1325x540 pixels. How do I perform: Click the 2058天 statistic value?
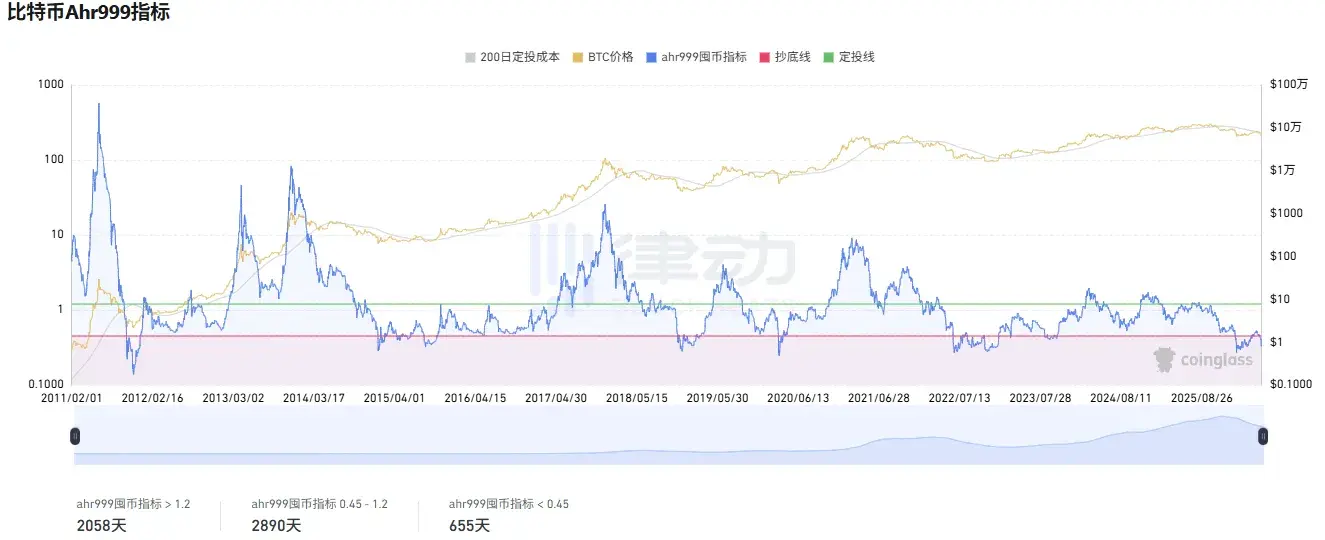click(102, 525)
